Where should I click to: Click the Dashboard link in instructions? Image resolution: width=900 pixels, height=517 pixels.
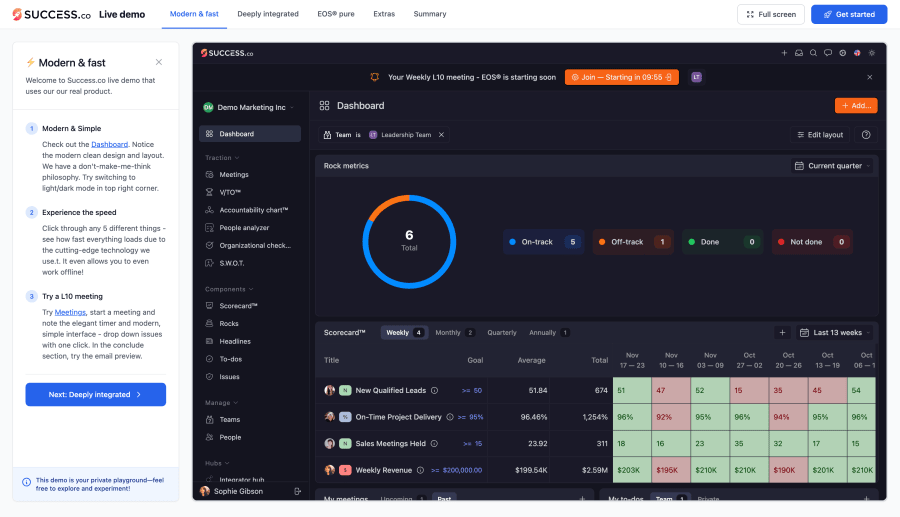click(110, 145)
